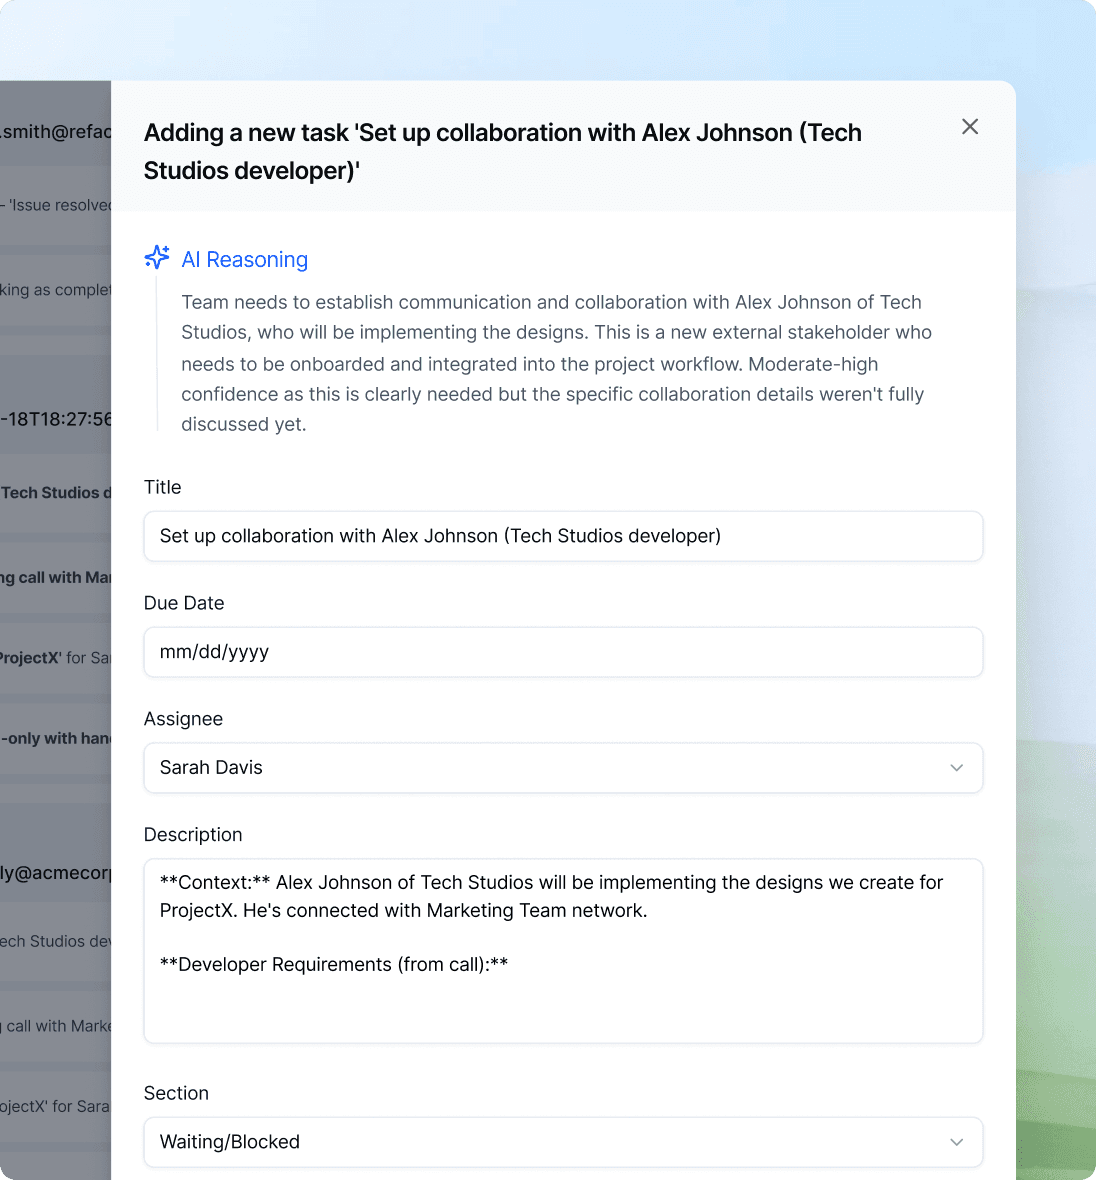1096x1180 pixels.
Task: Click the ProjectX for Sarah background entry
Action: (55, 657)
